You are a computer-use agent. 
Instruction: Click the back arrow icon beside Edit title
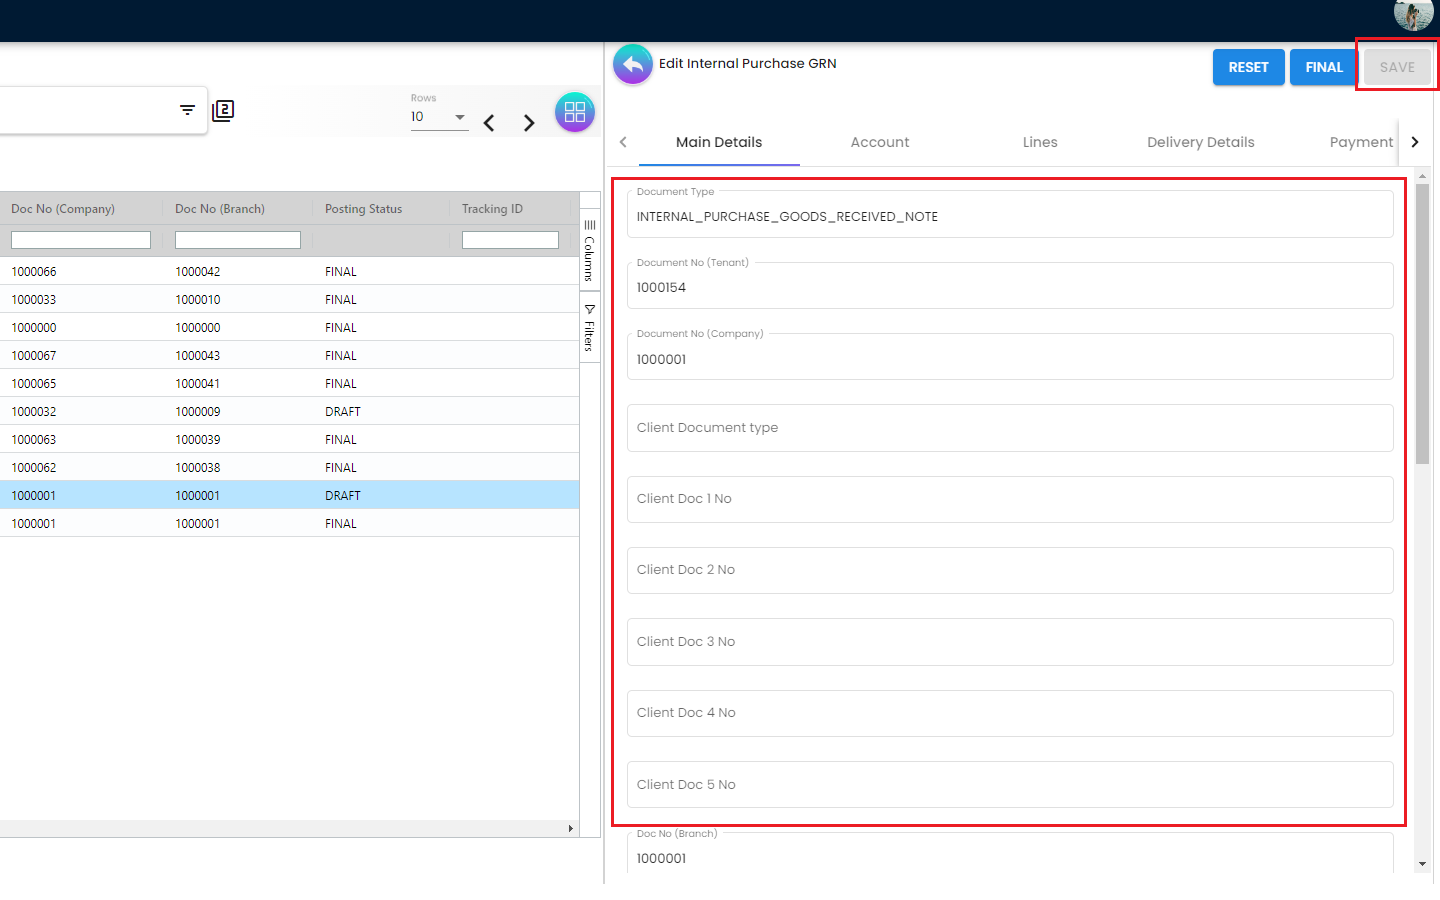click(632, 65)
